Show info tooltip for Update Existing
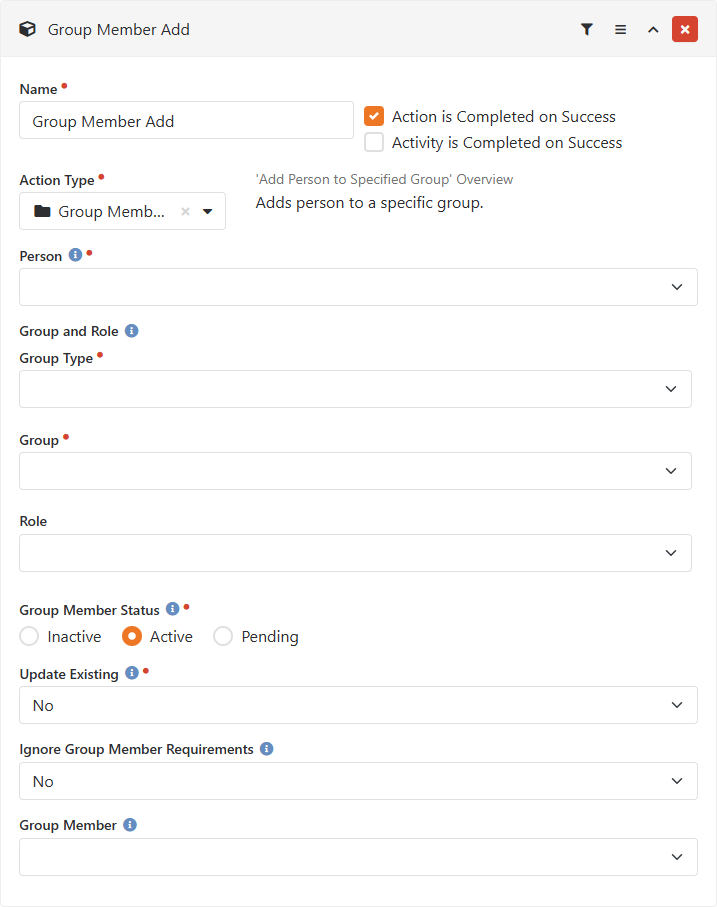The width and height of the screenshot is (717, 907). (x=131, y=674)
